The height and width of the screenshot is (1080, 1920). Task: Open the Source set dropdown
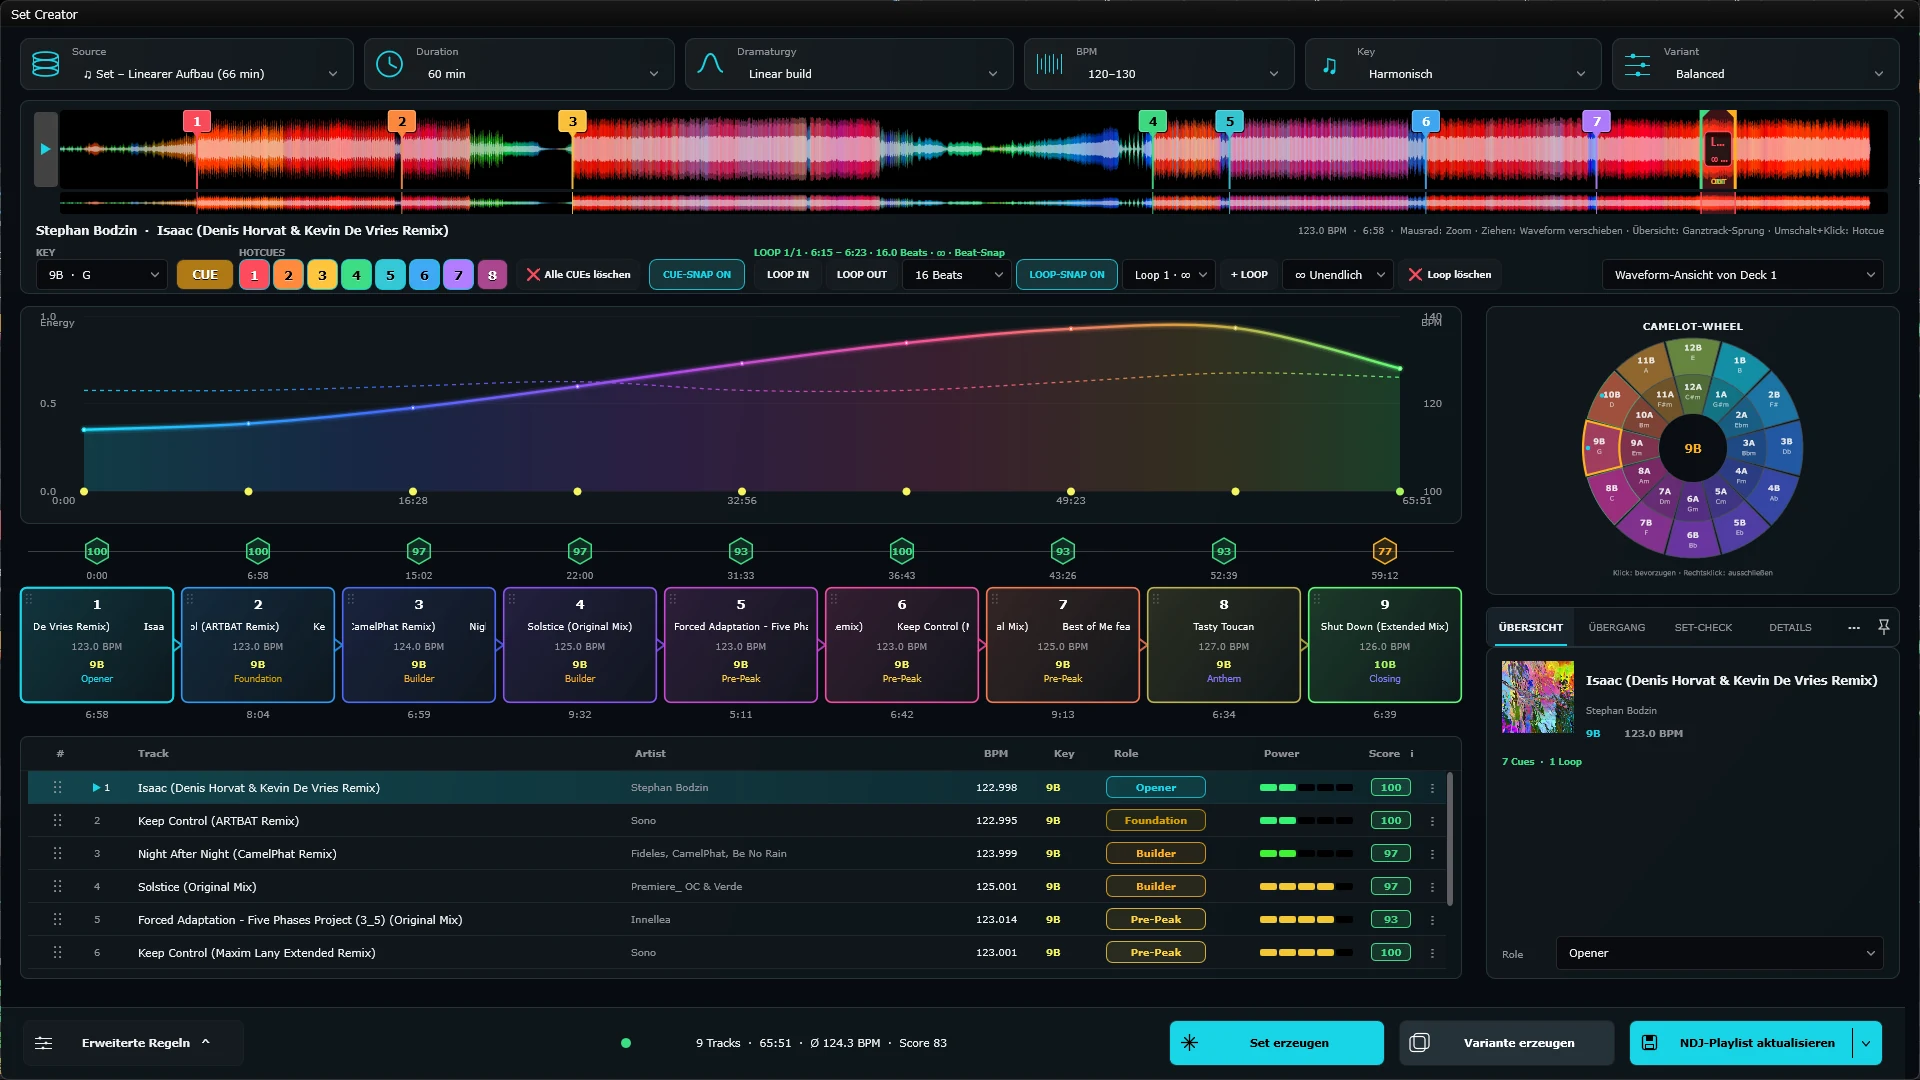tap(187, 64)
